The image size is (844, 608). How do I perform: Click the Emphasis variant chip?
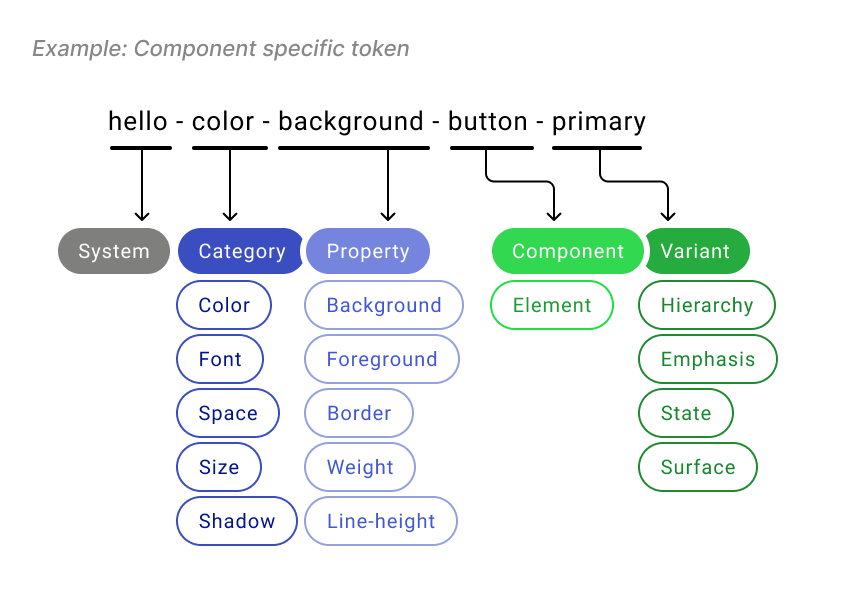(708, 359)
